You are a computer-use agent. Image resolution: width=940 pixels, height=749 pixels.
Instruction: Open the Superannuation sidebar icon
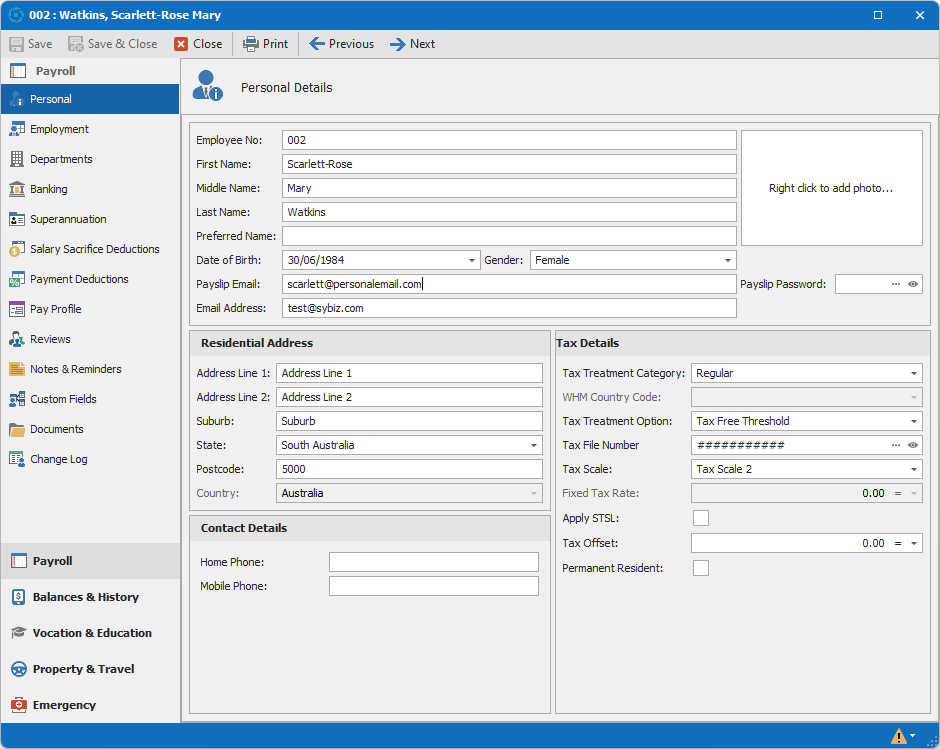pyautogui.click(x=17, y=219)
